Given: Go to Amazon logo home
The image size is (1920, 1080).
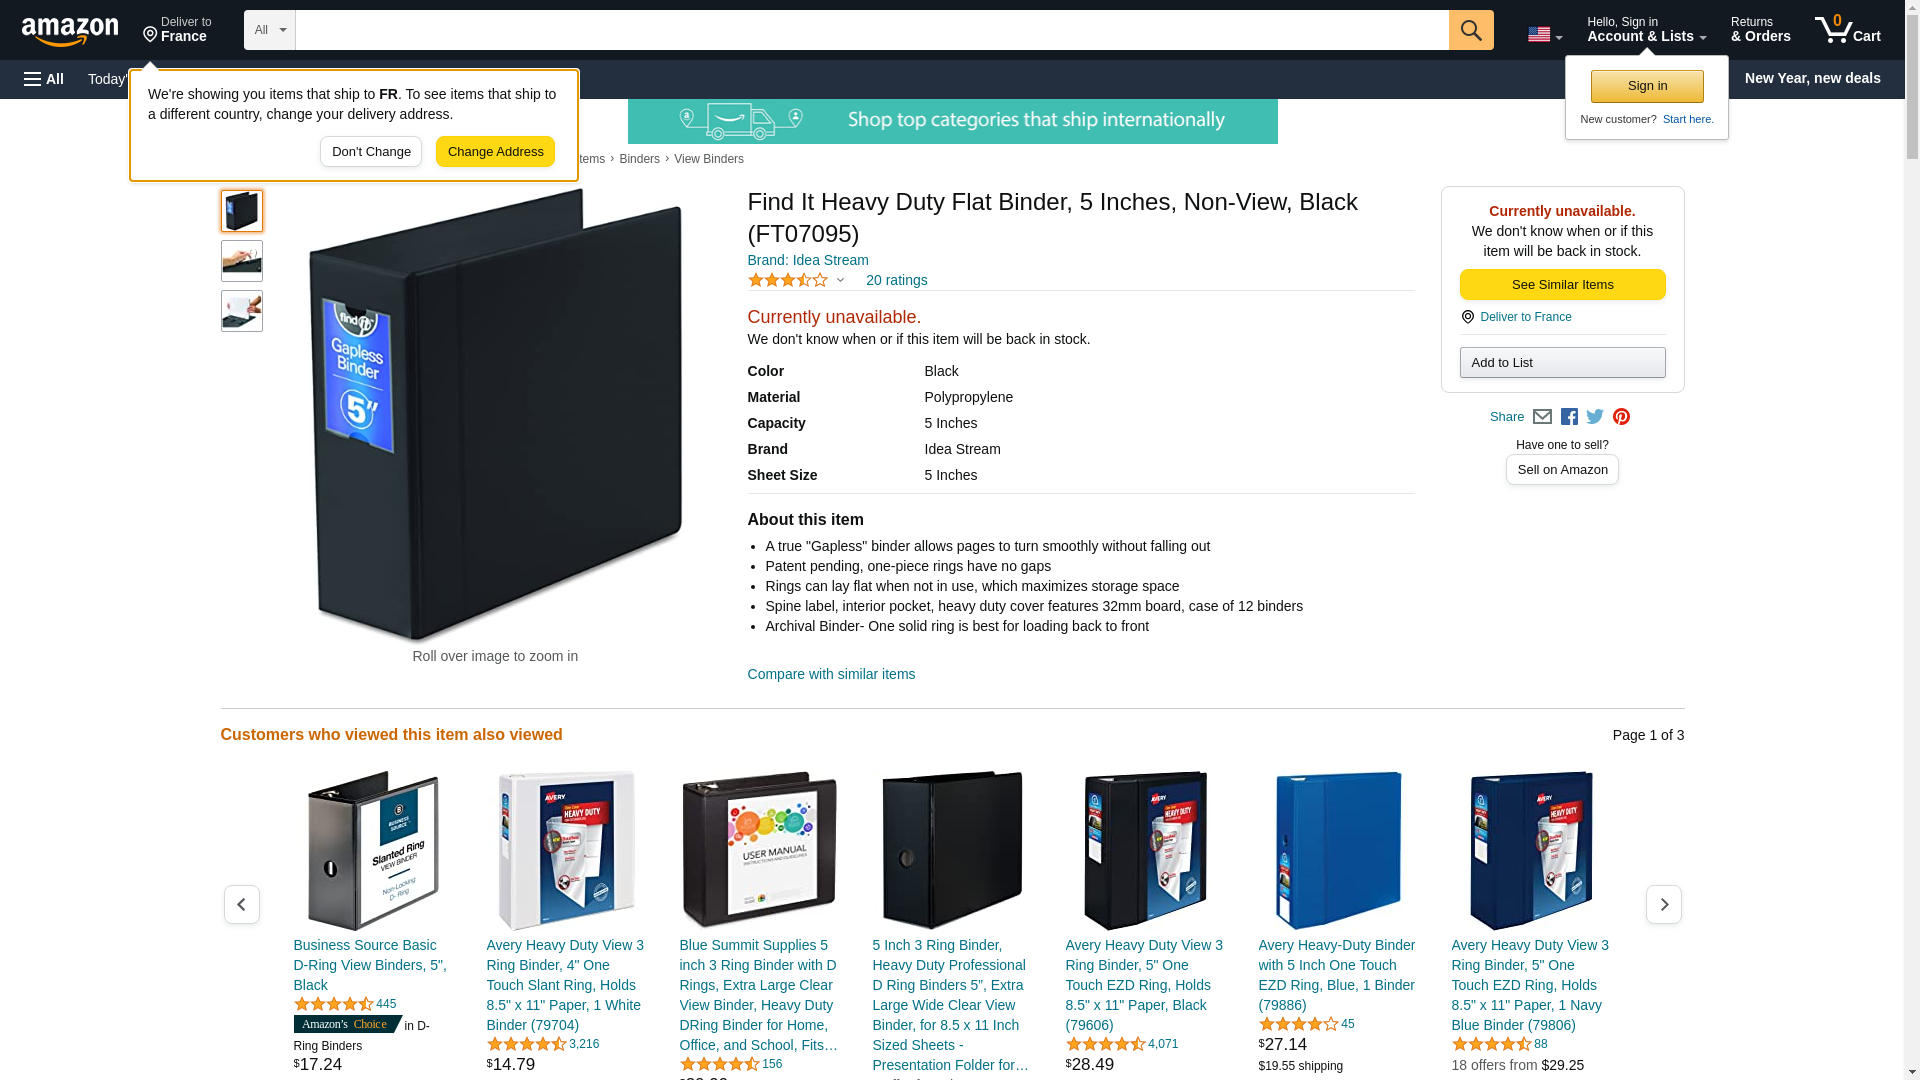Looking at the screenshot, I should 70,31.
